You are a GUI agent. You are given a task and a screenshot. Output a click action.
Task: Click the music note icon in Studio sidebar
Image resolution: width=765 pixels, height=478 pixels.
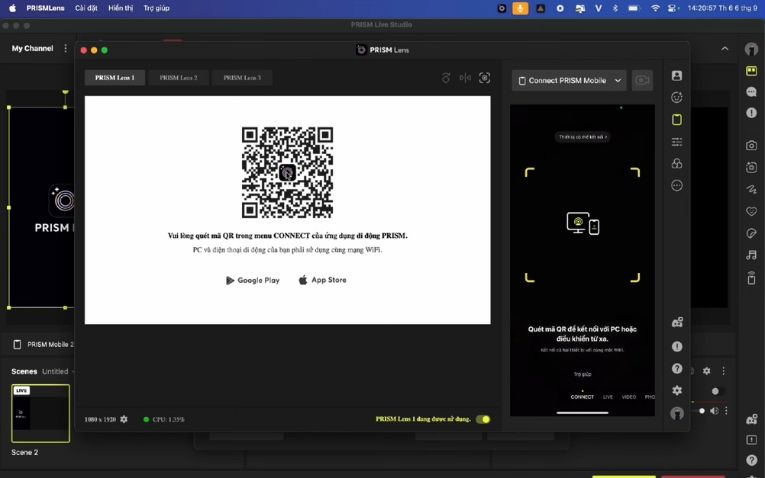coord(751,255)
